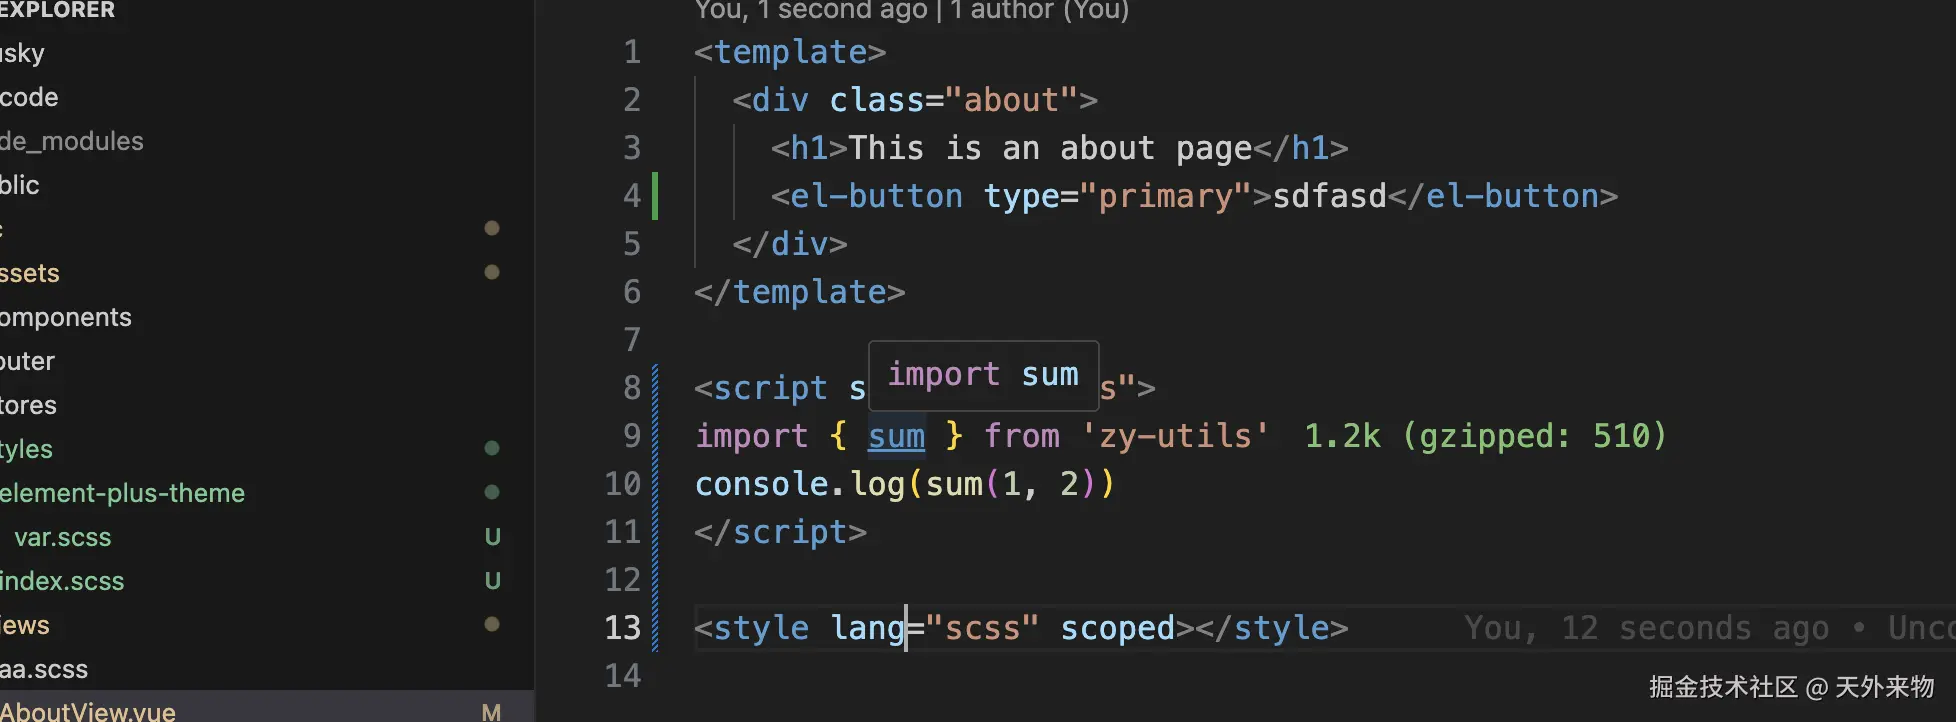Expand the element-plus-theme folder

(x=122, y=493)
